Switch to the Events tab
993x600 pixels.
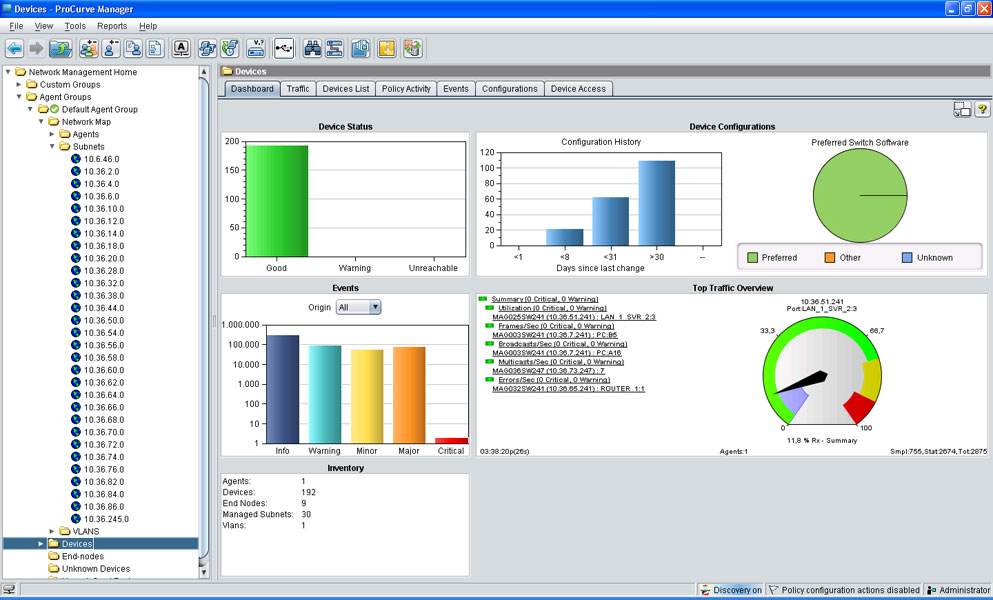point(456,89)
